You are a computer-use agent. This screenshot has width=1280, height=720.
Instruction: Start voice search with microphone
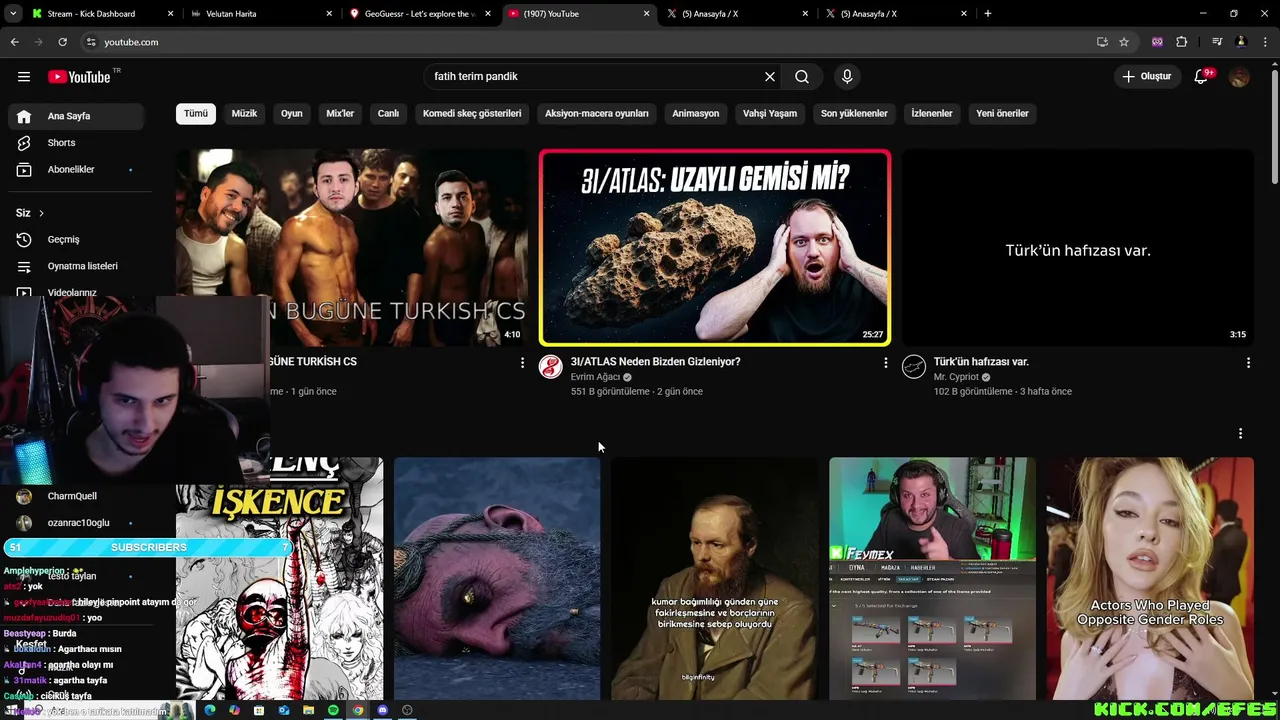click(847, 77)
